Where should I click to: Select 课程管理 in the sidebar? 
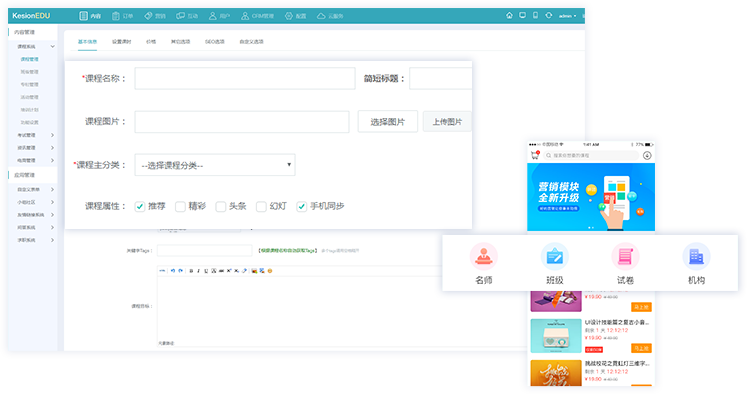pyautogui.click(x=30, y=59)
